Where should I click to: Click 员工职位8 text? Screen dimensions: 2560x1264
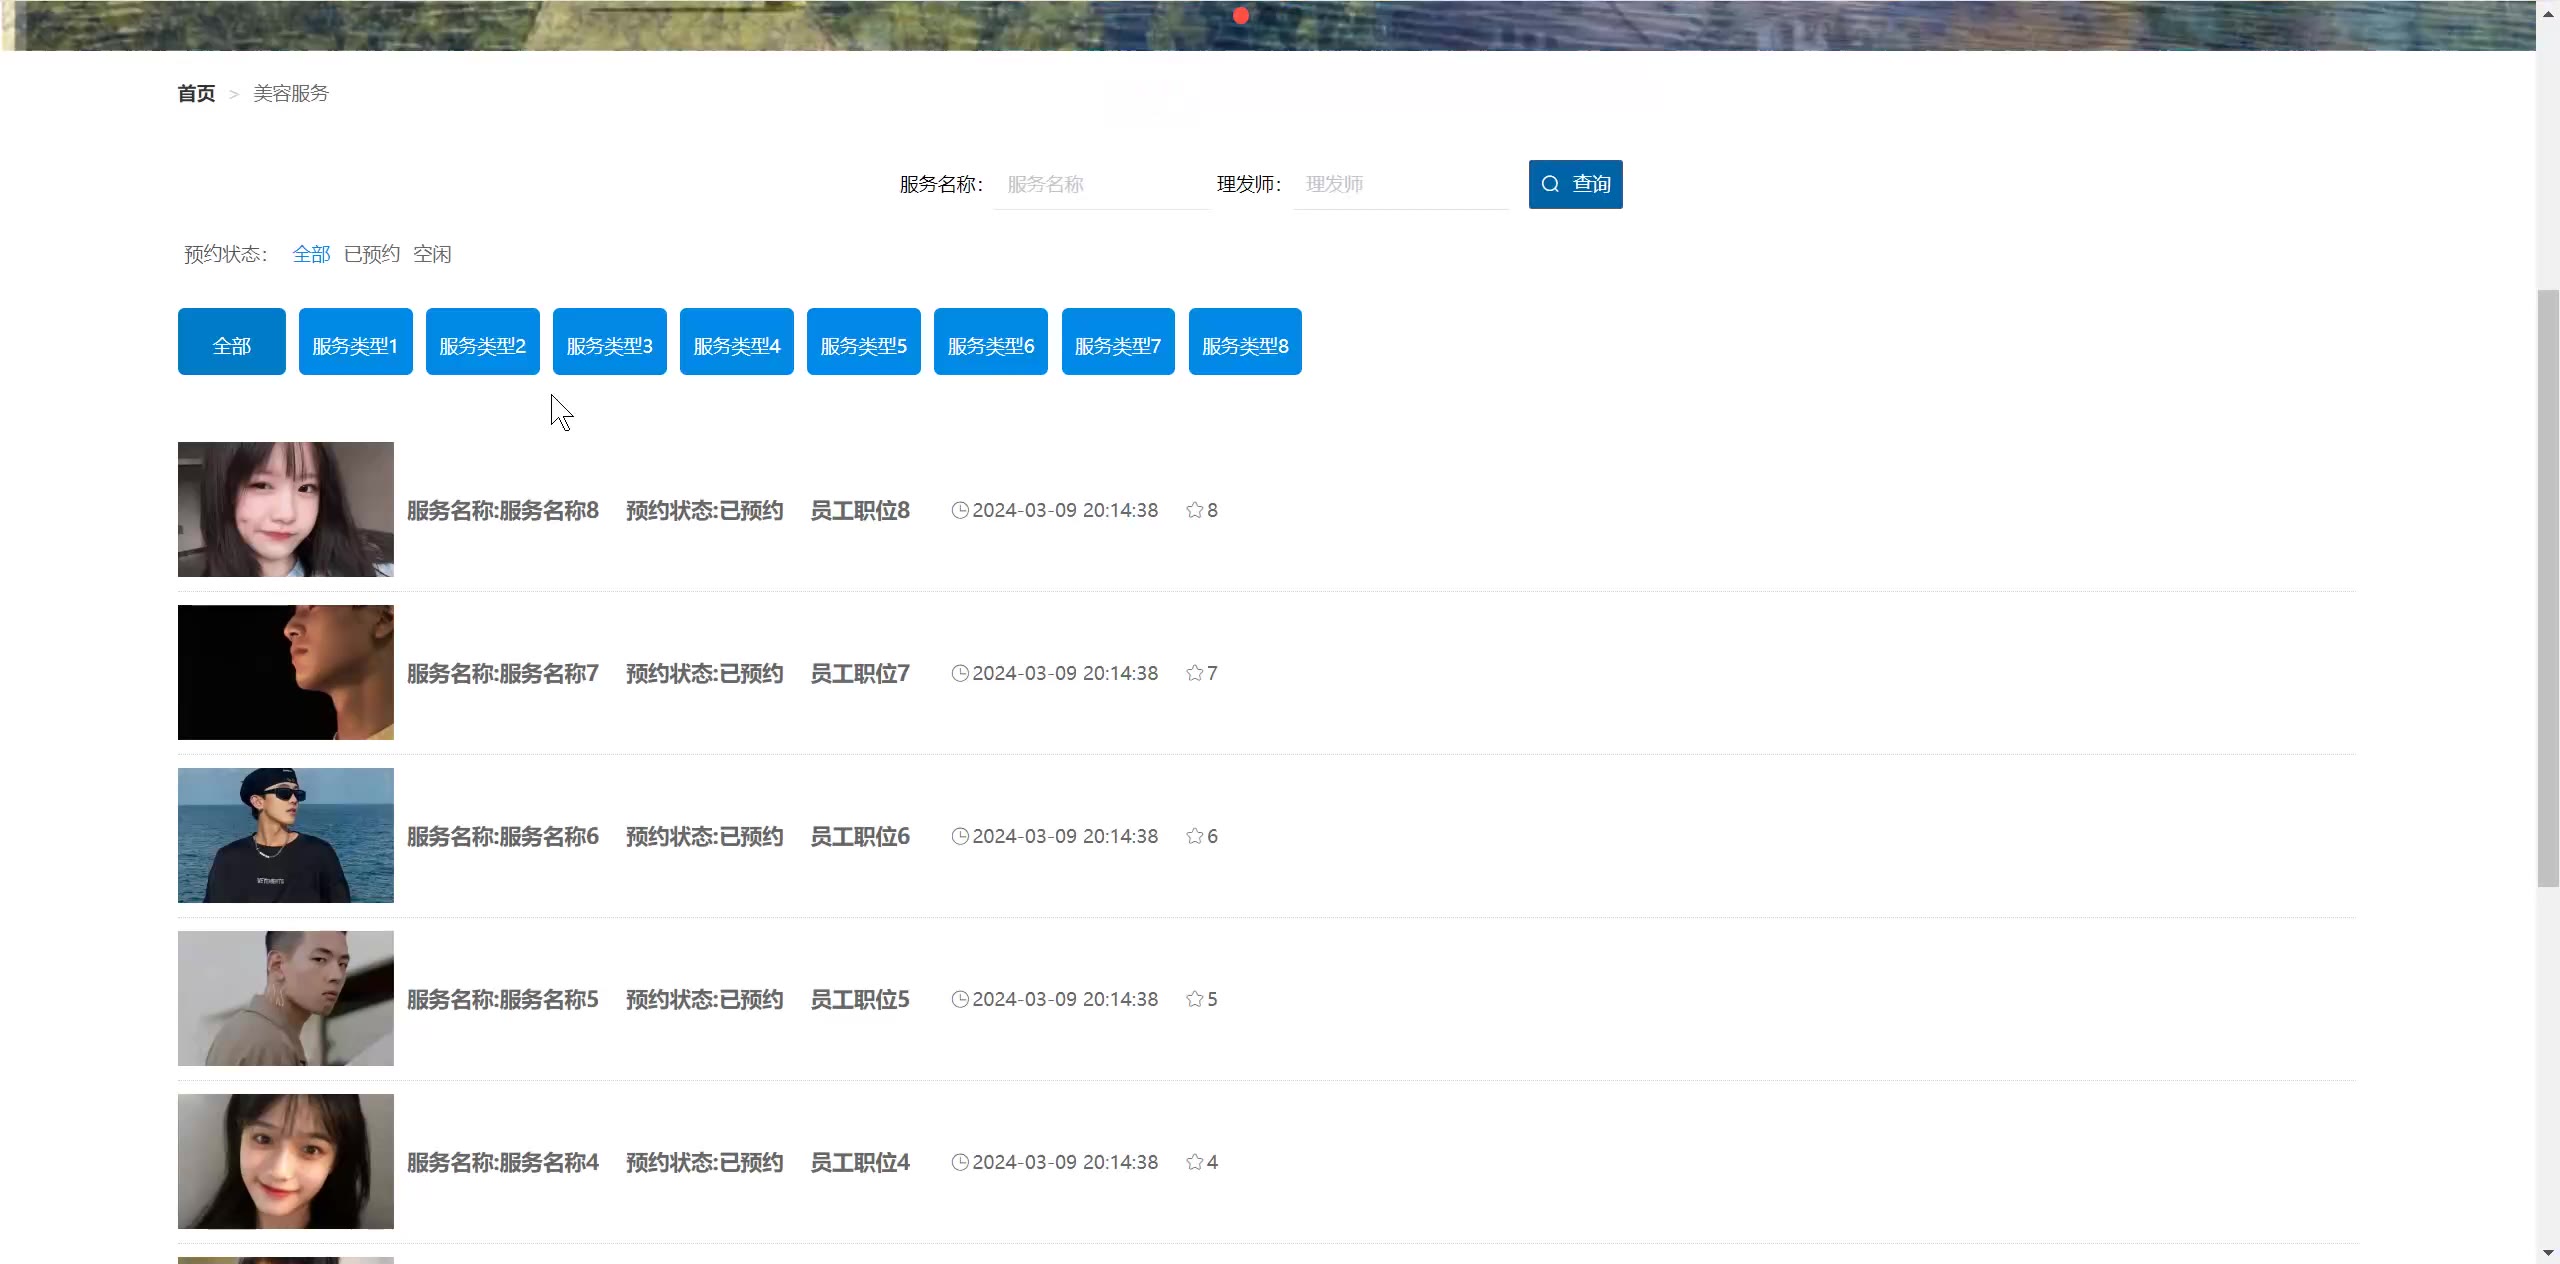pyautogui.click(x=860, y=510)
